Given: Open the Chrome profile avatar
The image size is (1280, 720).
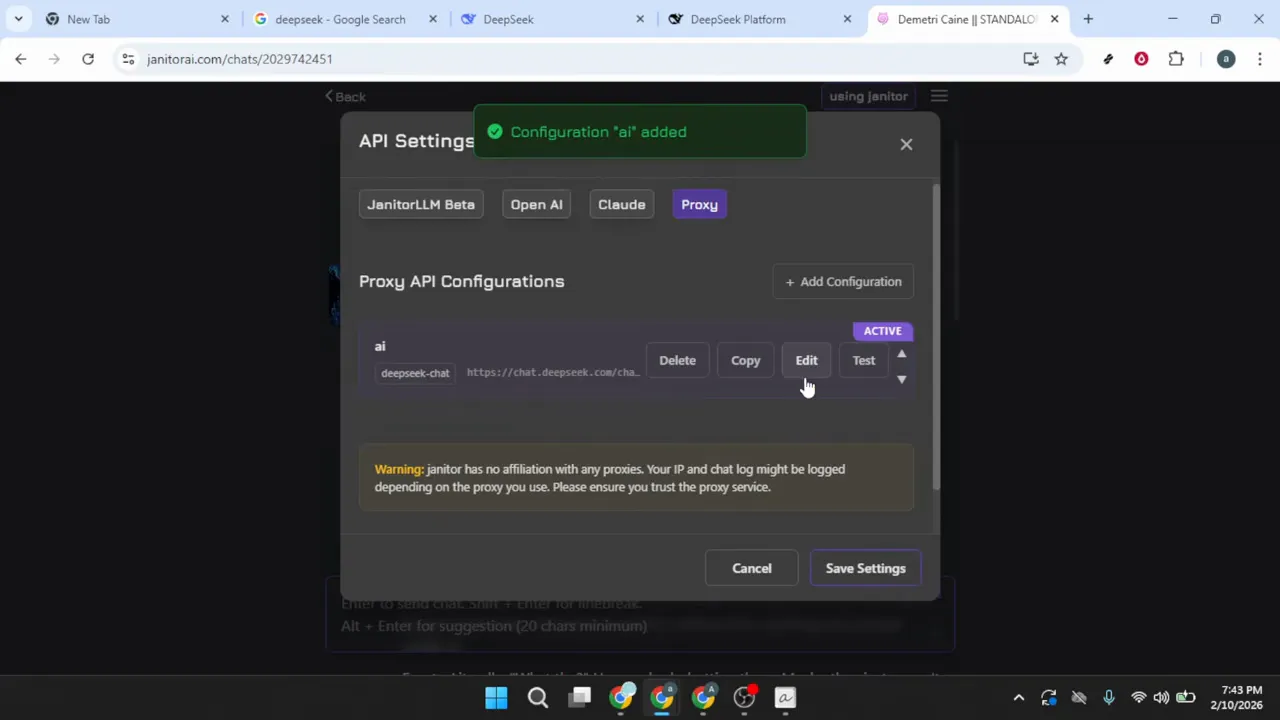Looking at the screenshot, I should pos(1226,59).
